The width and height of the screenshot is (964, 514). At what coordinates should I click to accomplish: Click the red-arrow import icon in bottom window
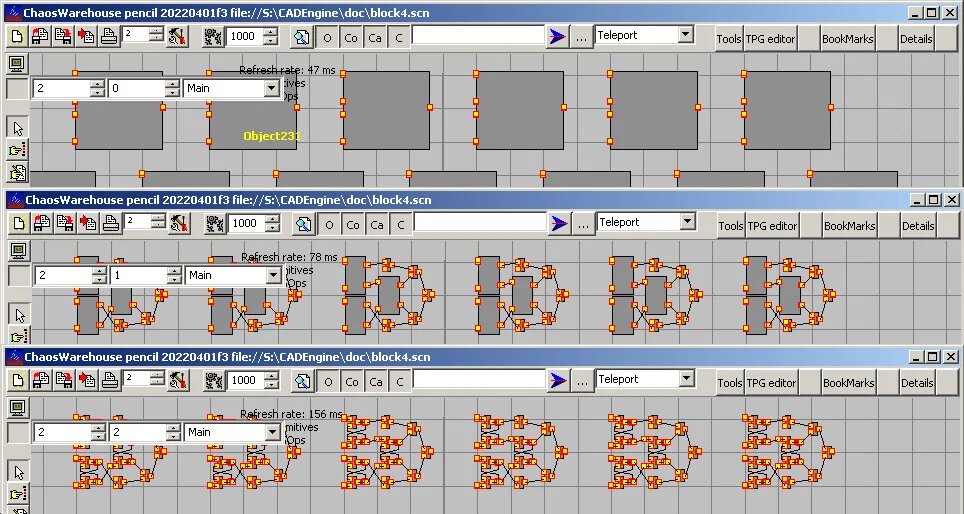87,381
